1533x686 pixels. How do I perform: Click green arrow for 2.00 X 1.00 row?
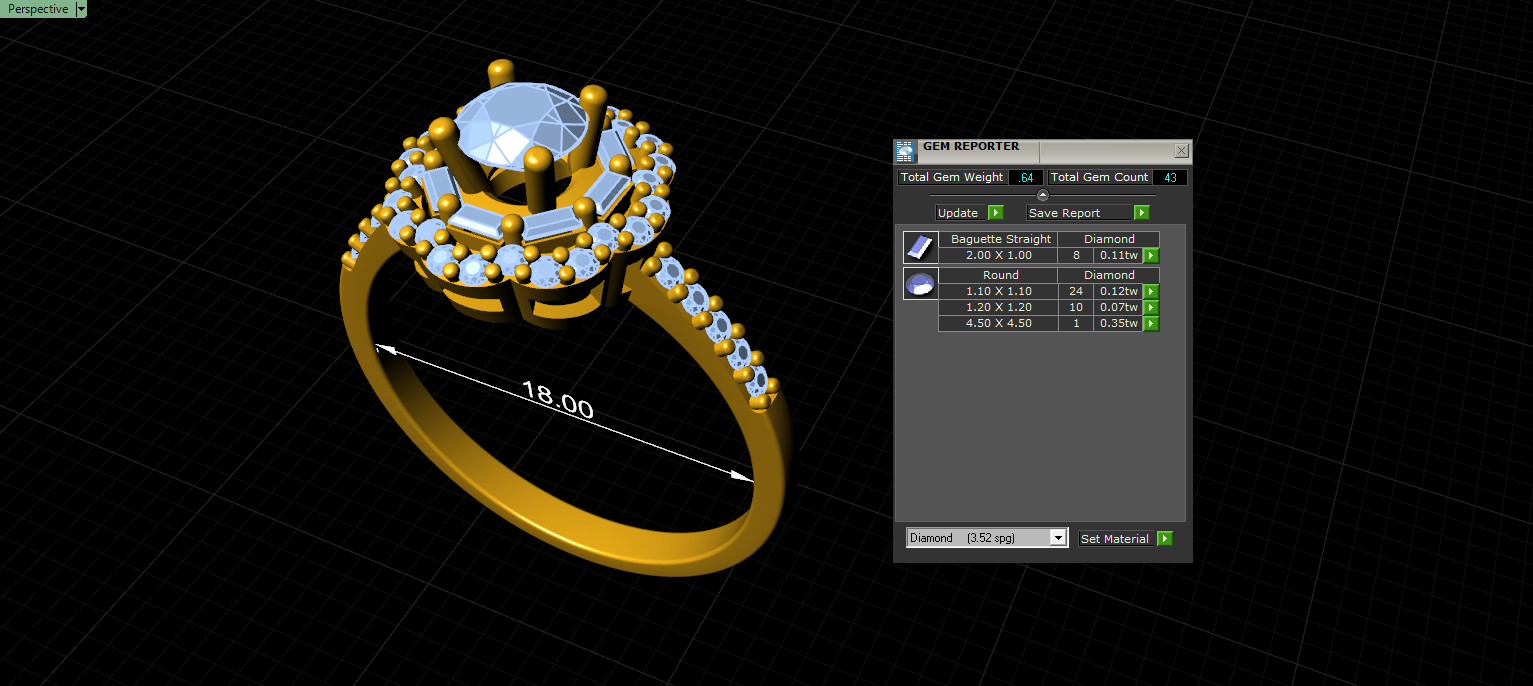[x=1151, y=256]
